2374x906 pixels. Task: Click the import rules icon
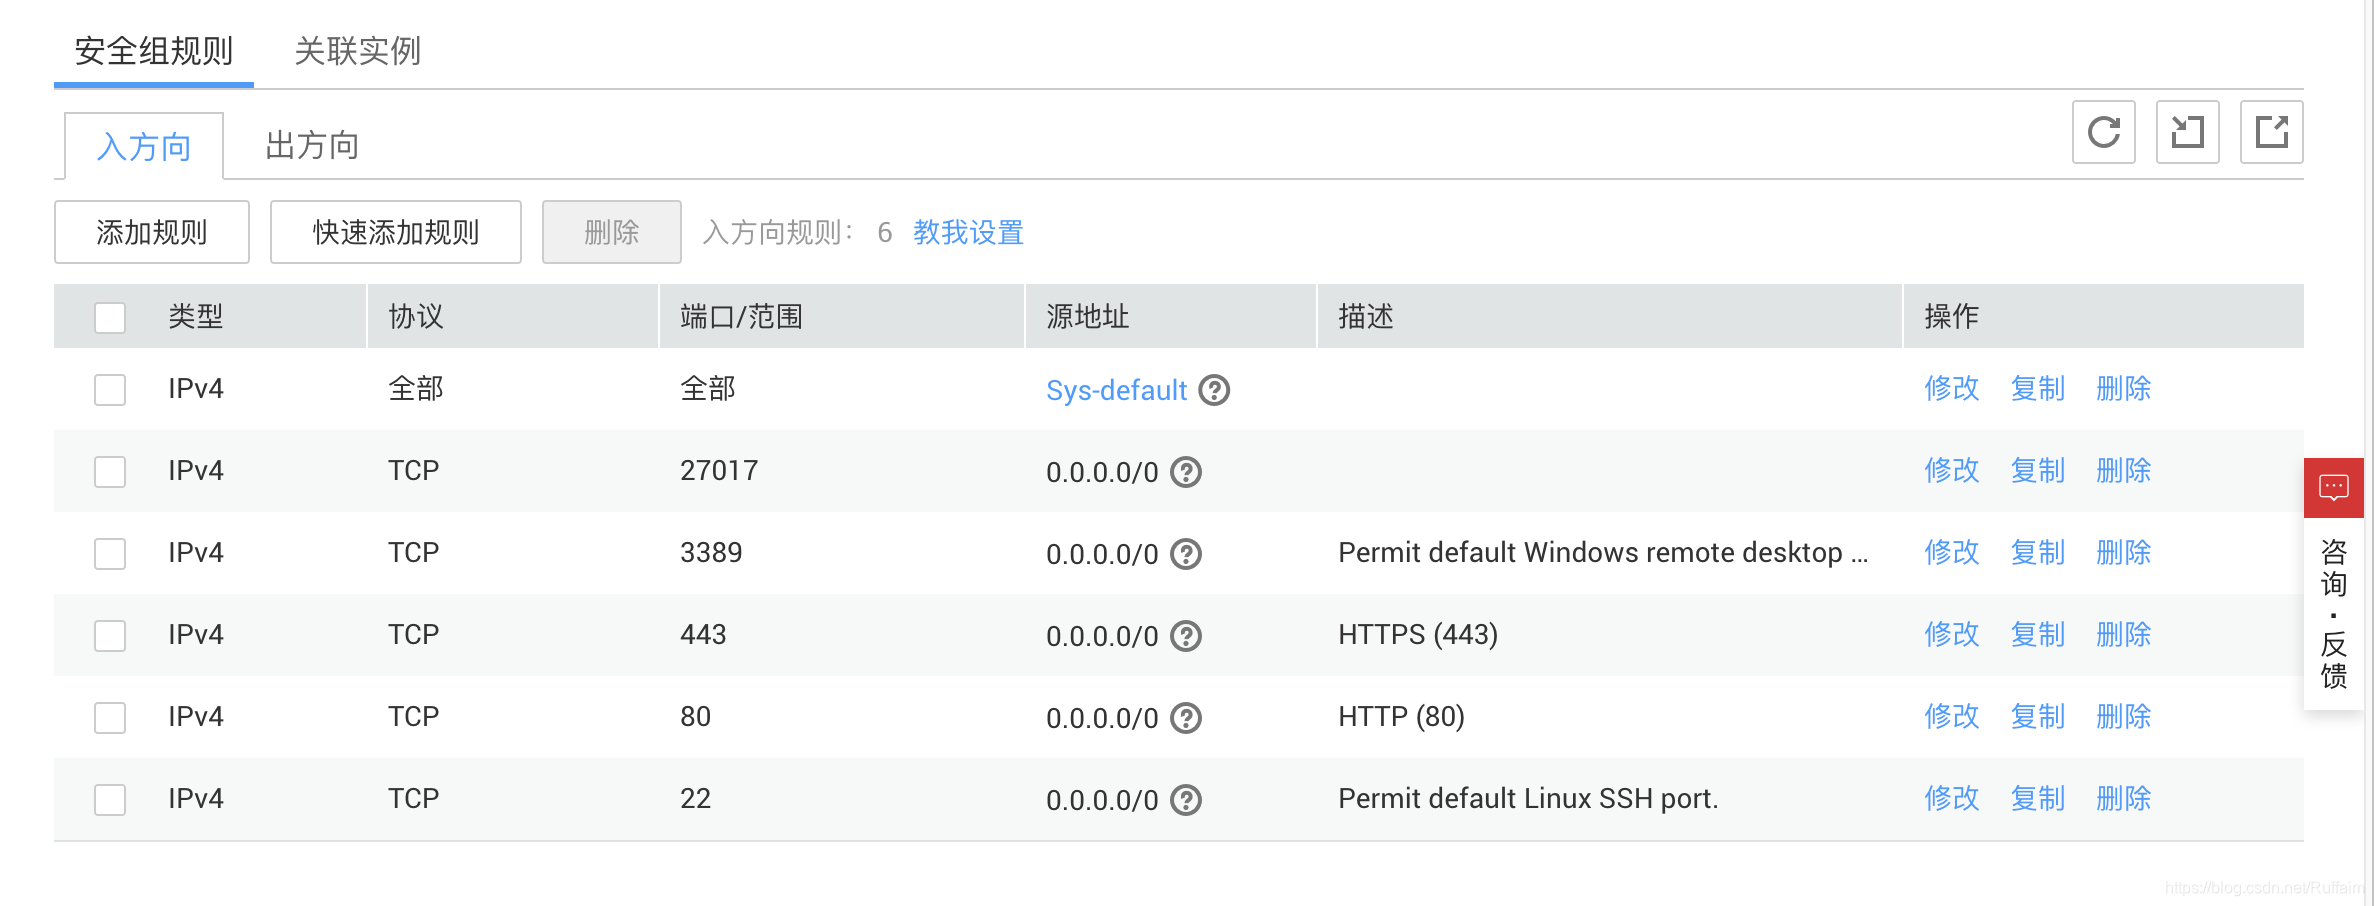[x=2187, y=132]
